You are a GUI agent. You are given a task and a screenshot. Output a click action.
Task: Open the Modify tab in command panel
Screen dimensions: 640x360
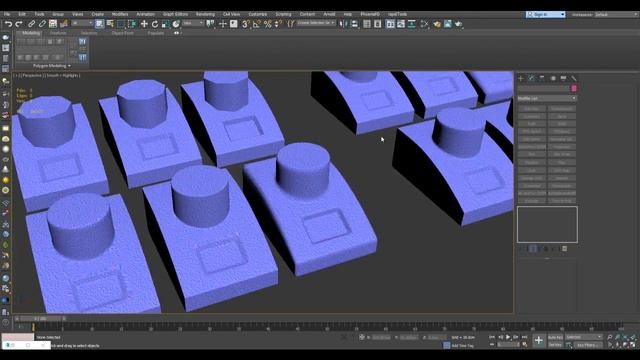(x=531, y=78)
